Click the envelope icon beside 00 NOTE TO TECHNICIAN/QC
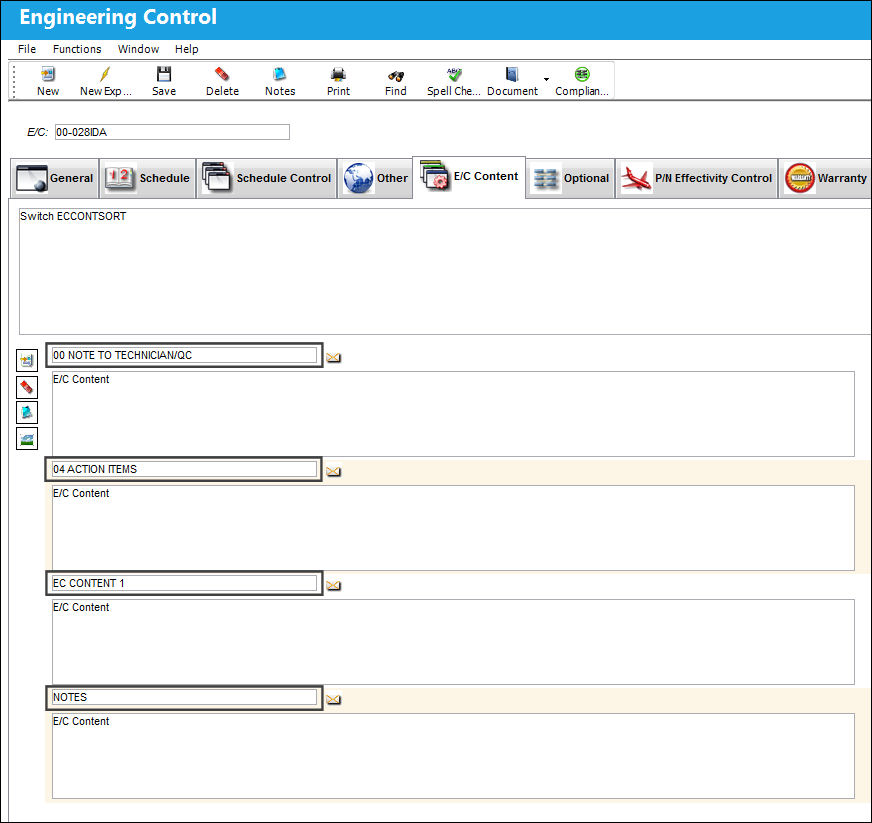 [333, 358]
